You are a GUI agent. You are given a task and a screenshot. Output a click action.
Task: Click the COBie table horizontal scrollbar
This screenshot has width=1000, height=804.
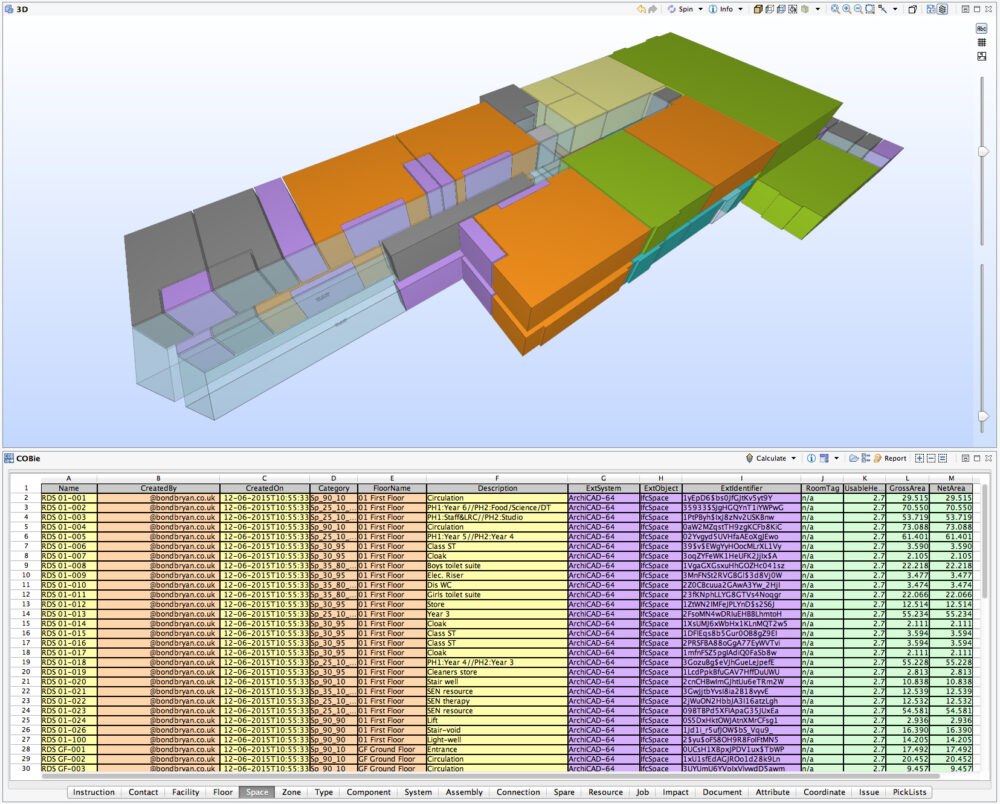(x=490, y=776)
